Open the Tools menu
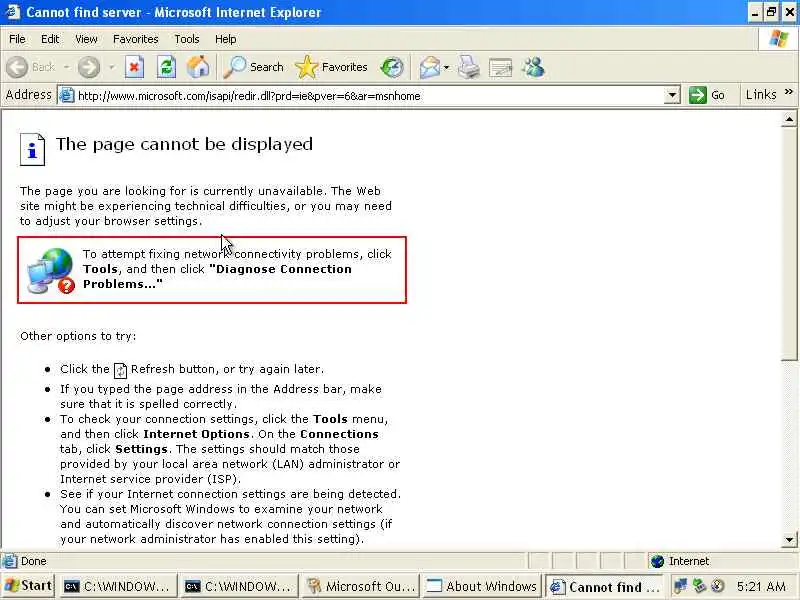This screenshot has height=600, width=800. (187, 39)
